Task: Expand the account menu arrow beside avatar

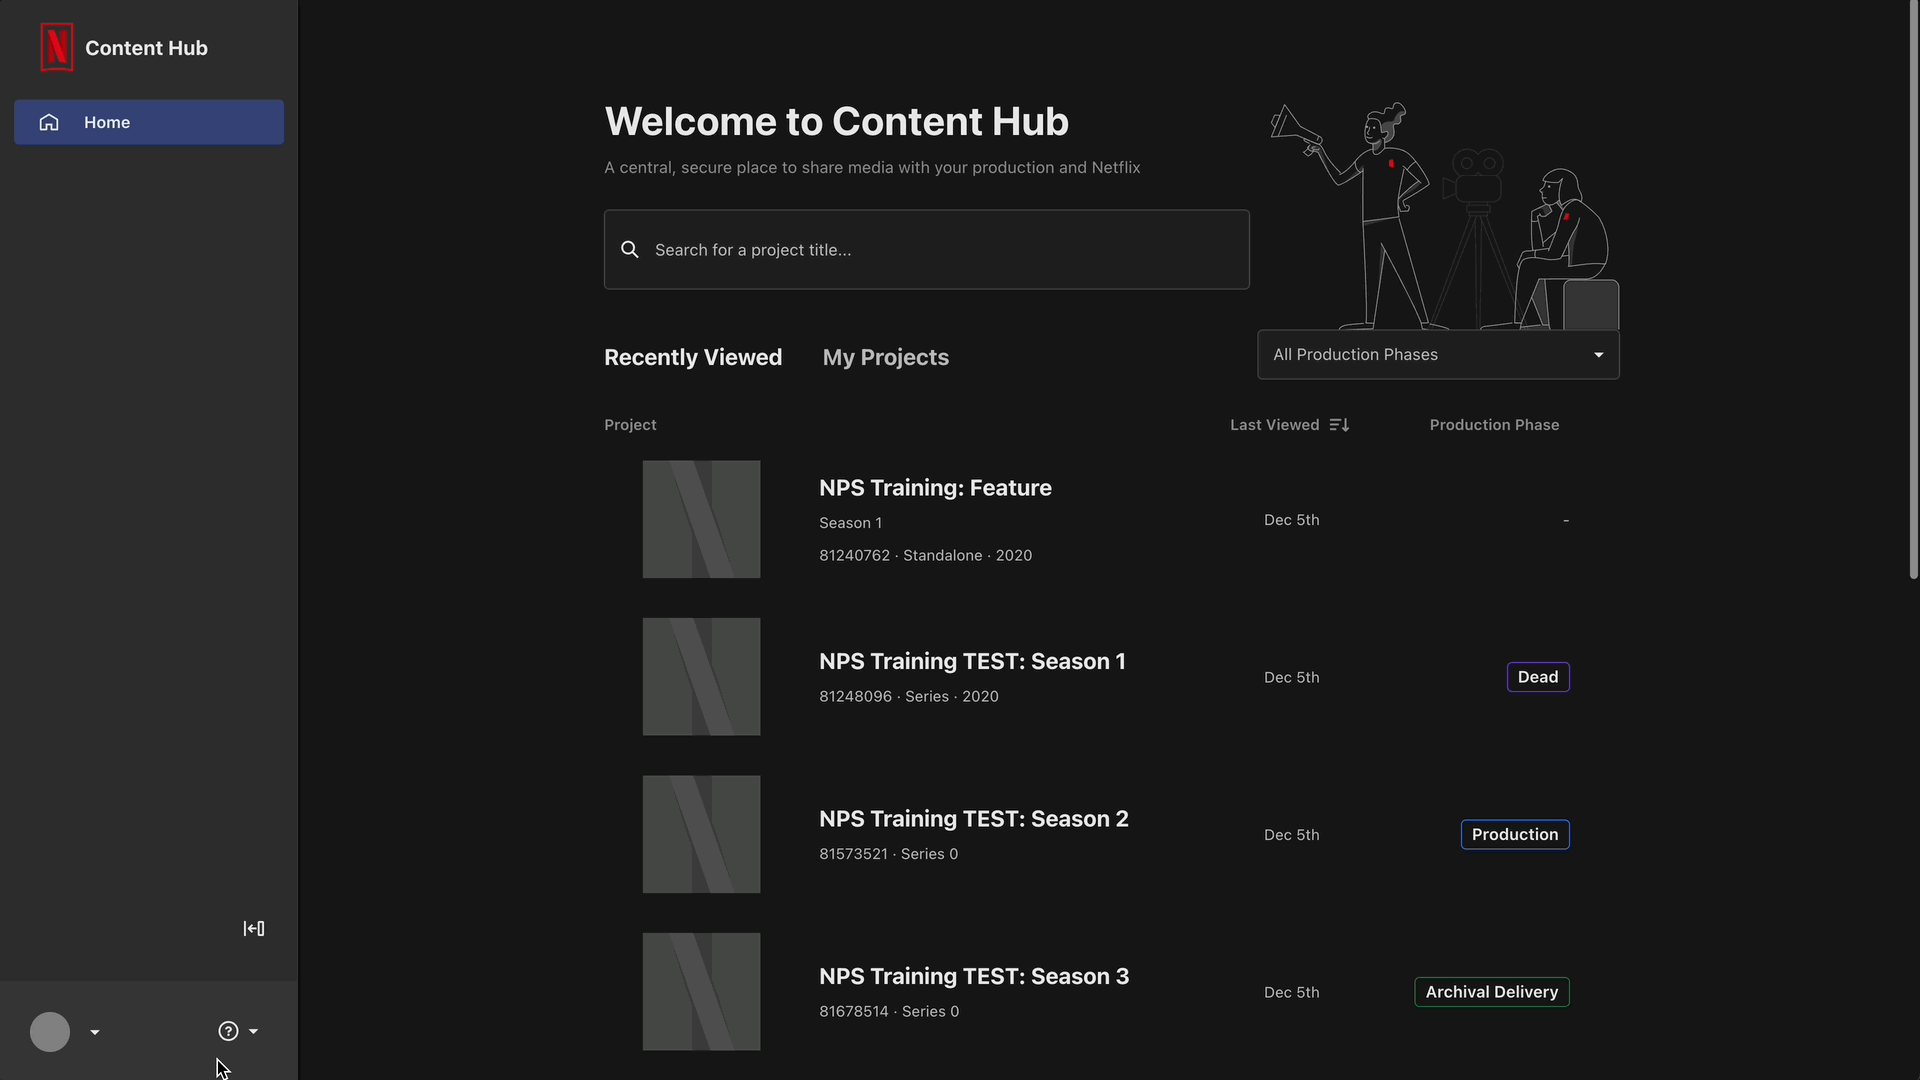Action: click(x=95, y=1032)
